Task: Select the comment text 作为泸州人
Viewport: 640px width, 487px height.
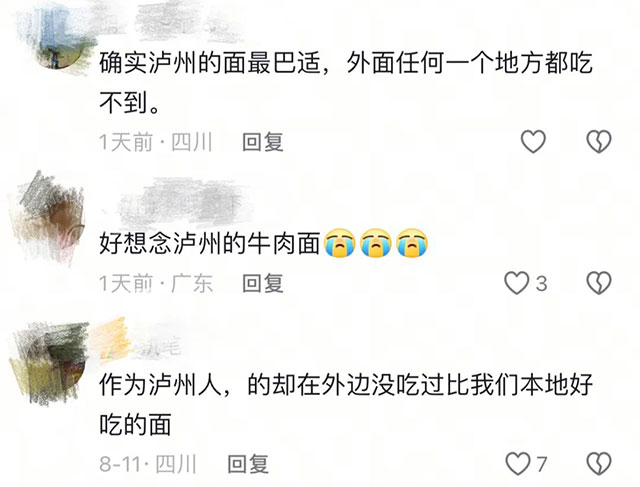Action: pyautogui.click(x=160, y=385)
